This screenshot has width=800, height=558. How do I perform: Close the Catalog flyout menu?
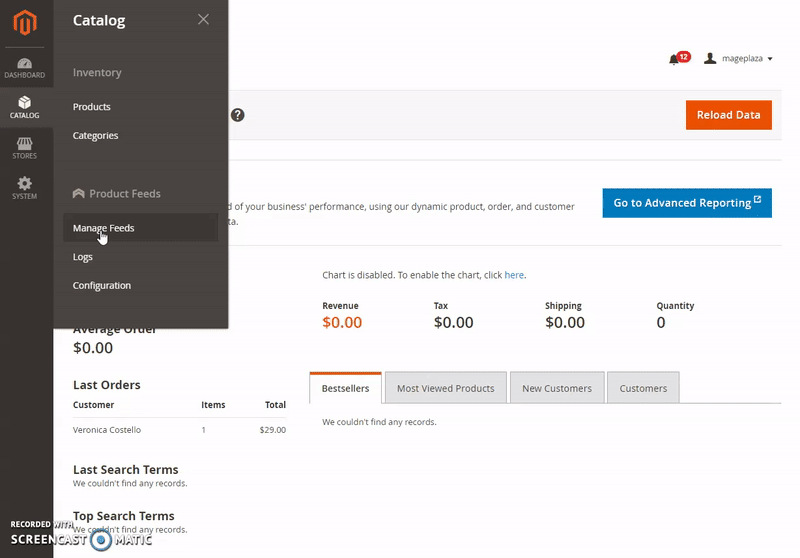(203, 19)
